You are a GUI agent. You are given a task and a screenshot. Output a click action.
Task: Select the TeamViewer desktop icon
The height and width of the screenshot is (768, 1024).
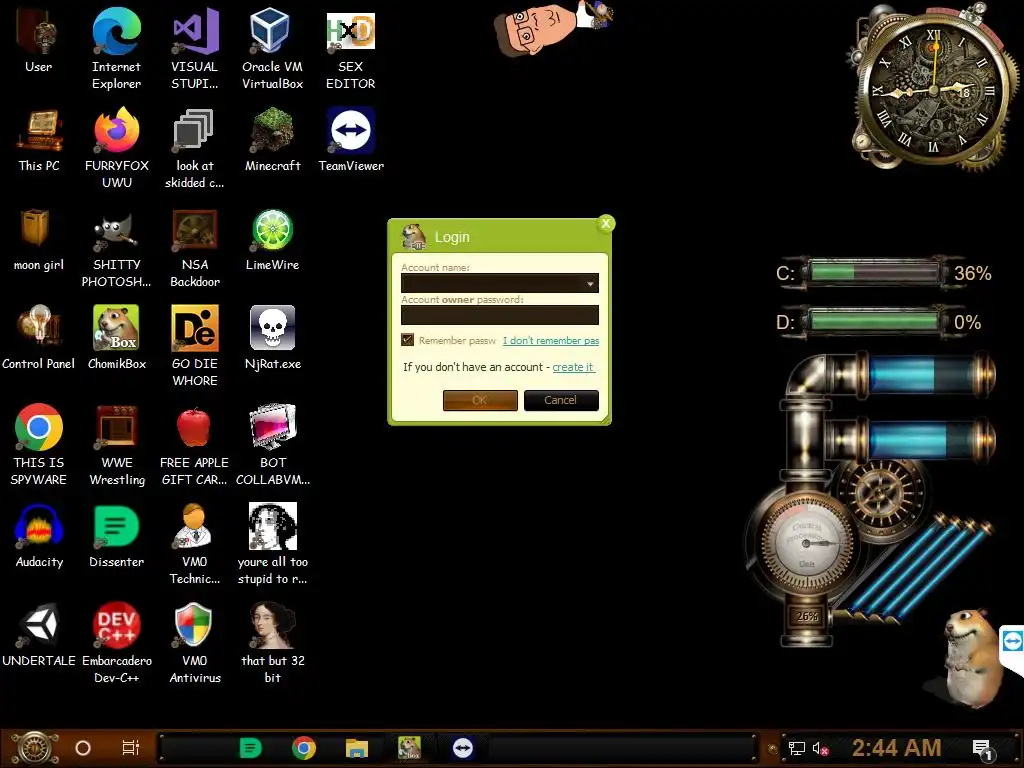(x=351, y=140)
